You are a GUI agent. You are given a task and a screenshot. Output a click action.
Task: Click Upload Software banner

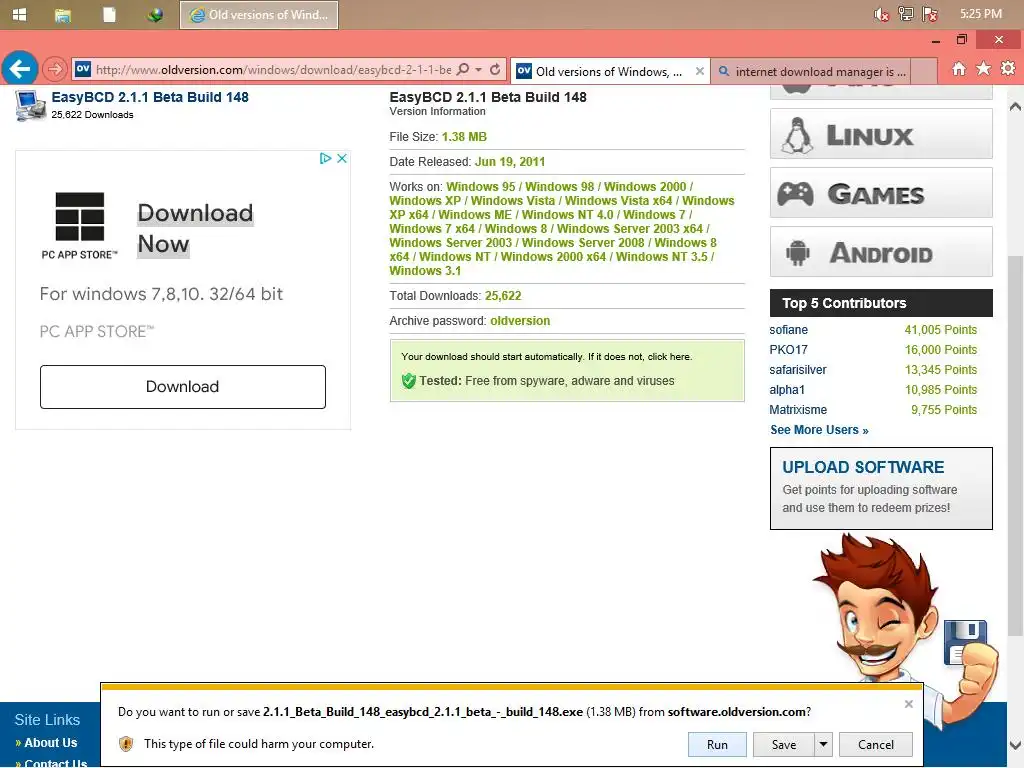coord(881,488)
